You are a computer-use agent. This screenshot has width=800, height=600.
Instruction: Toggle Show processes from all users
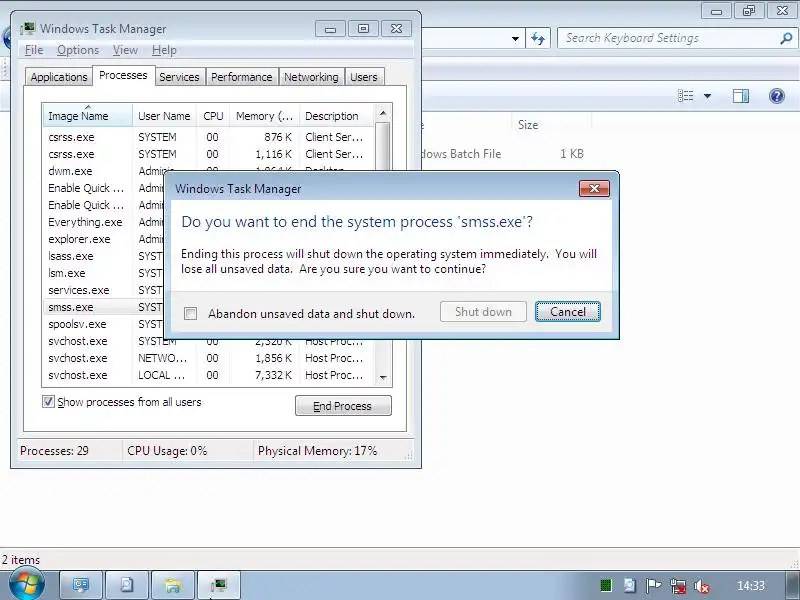click(x=48, y=402)
